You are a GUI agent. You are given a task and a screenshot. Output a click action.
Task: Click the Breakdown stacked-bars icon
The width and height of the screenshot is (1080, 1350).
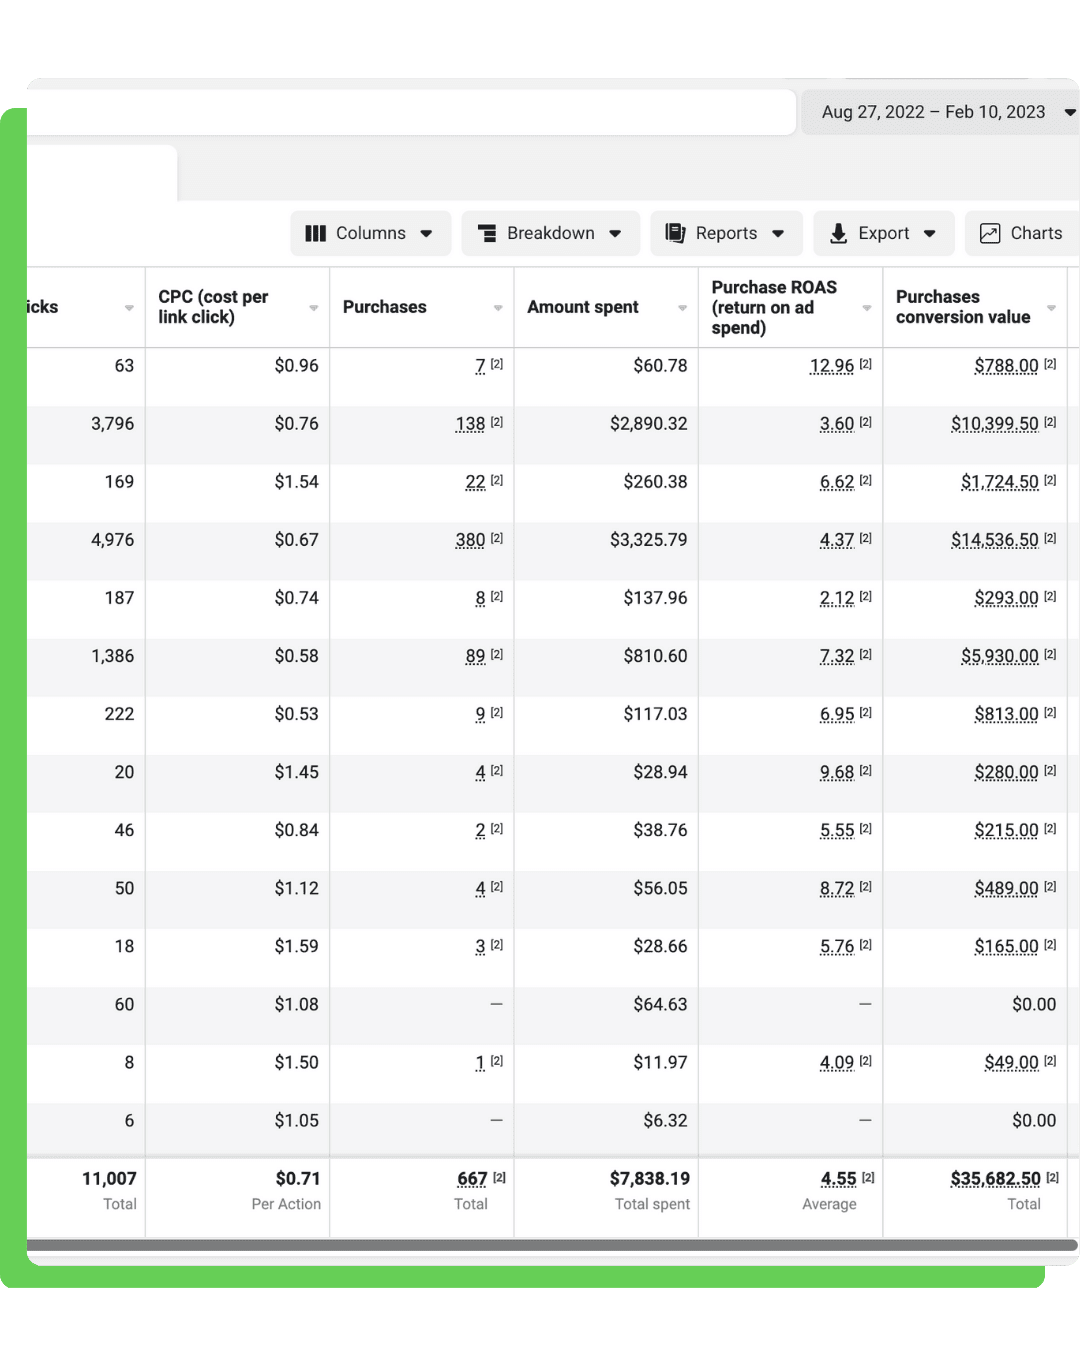(487, 233)
